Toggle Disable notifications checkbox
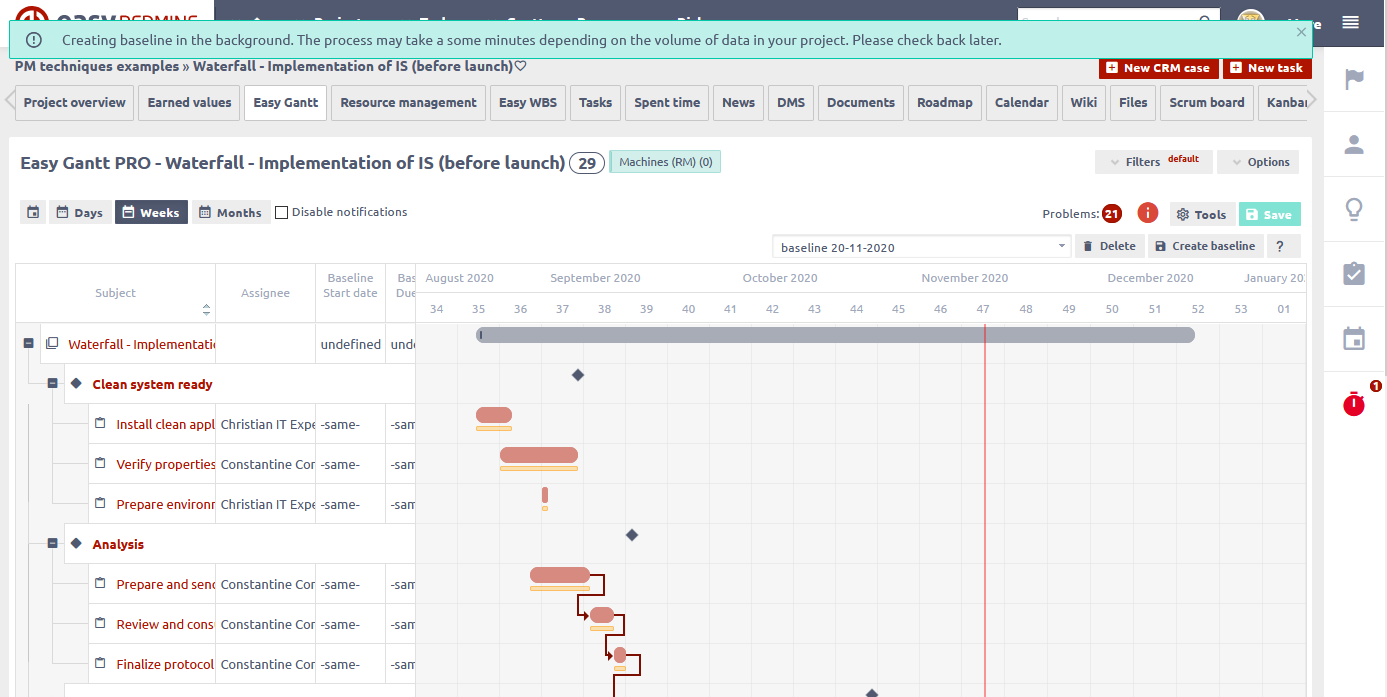 pos(282,212)
